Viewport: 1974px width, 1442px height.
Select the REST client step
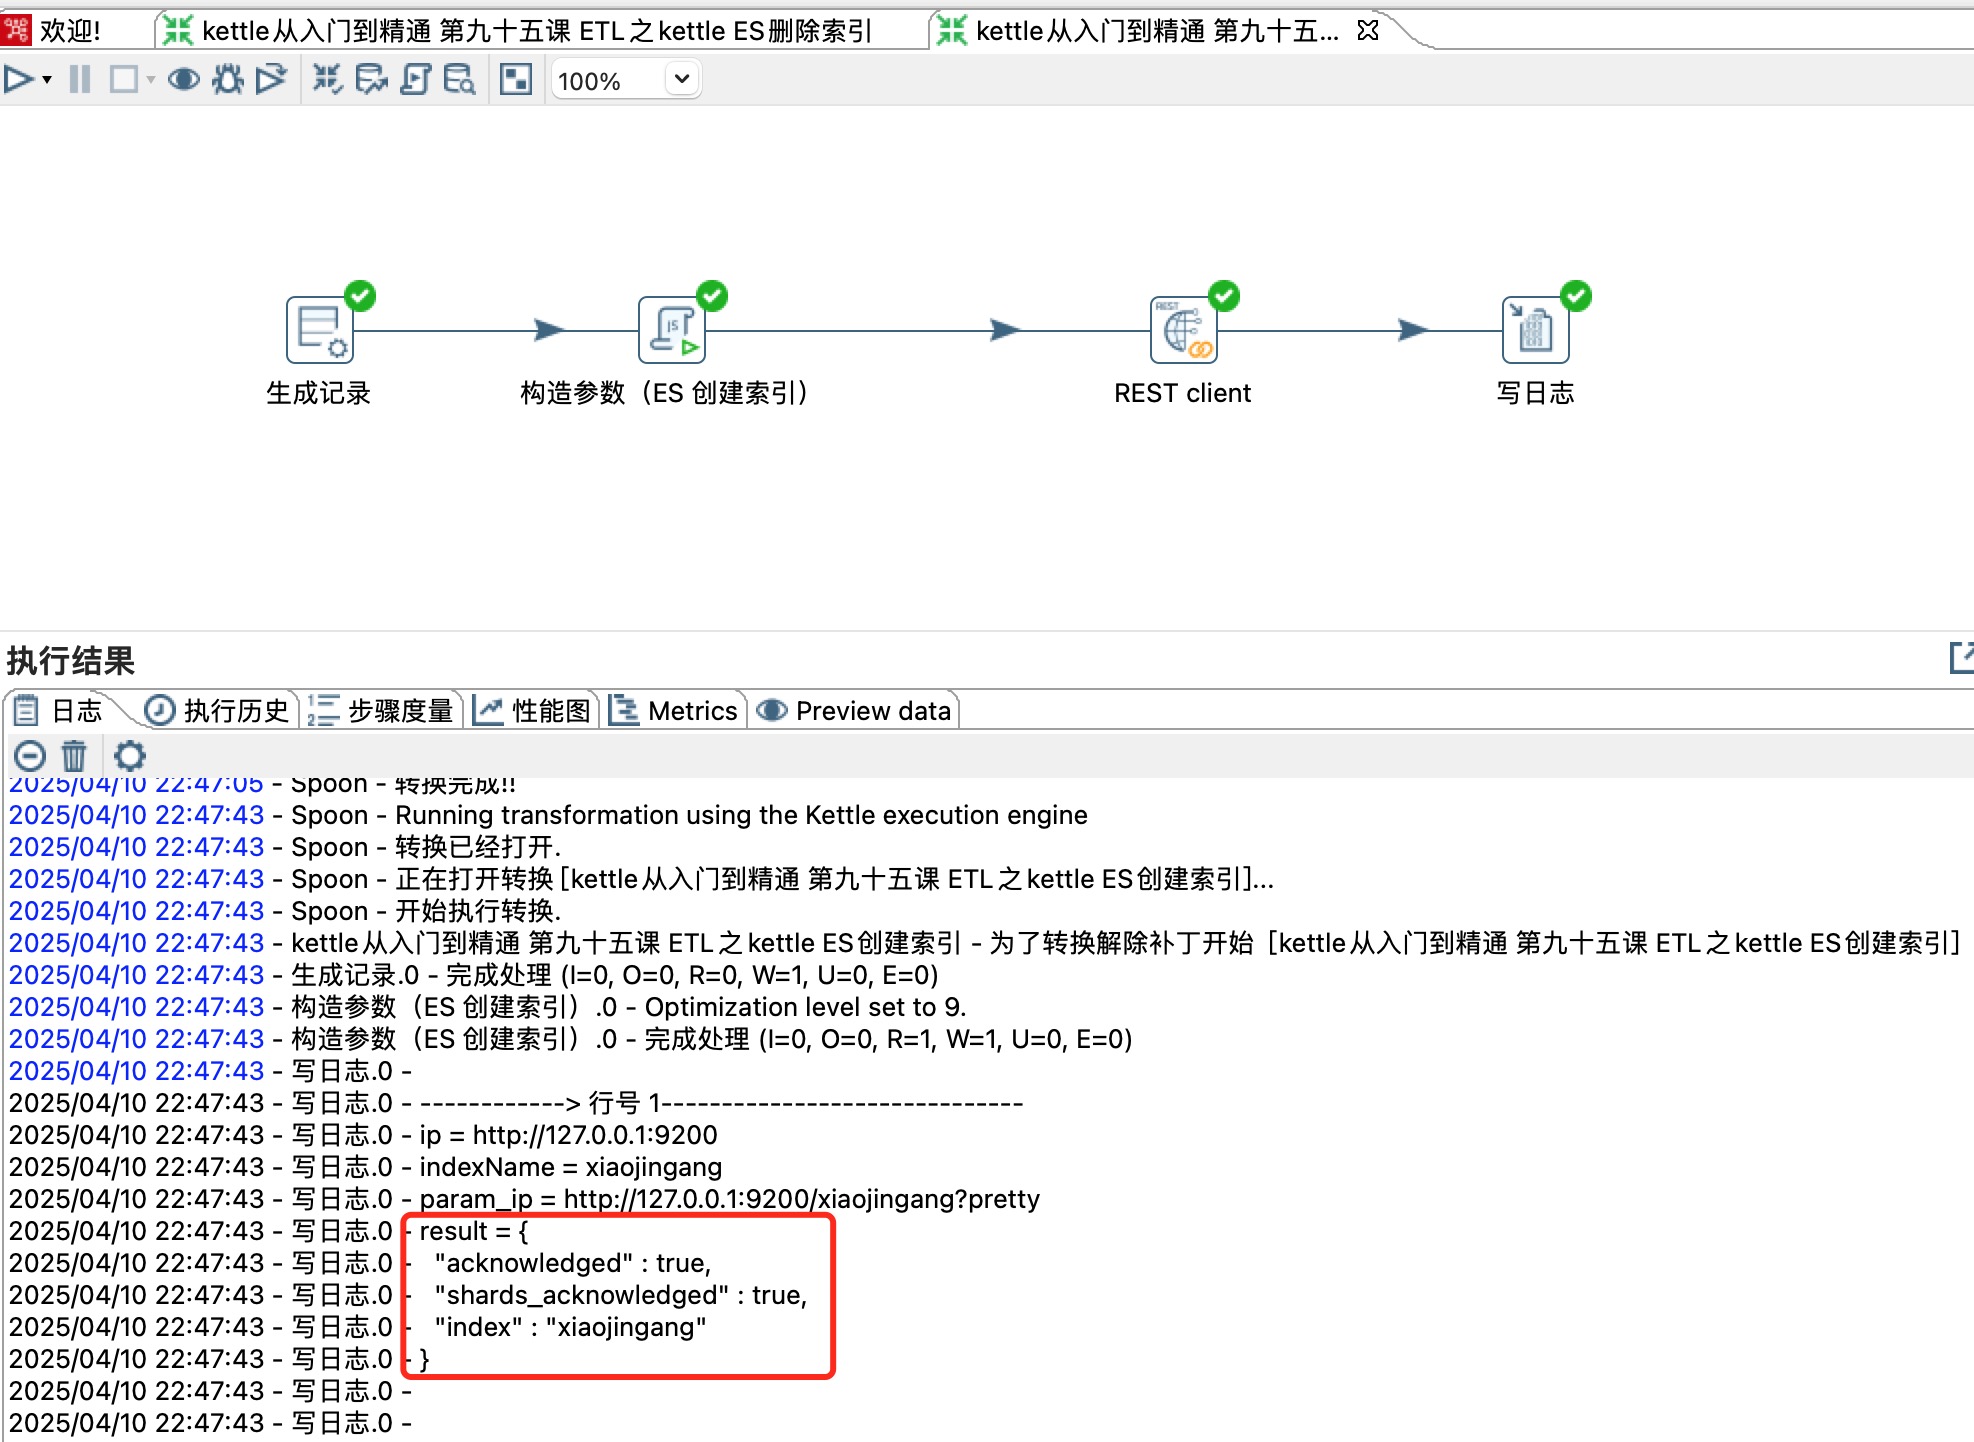(1183, 331)
